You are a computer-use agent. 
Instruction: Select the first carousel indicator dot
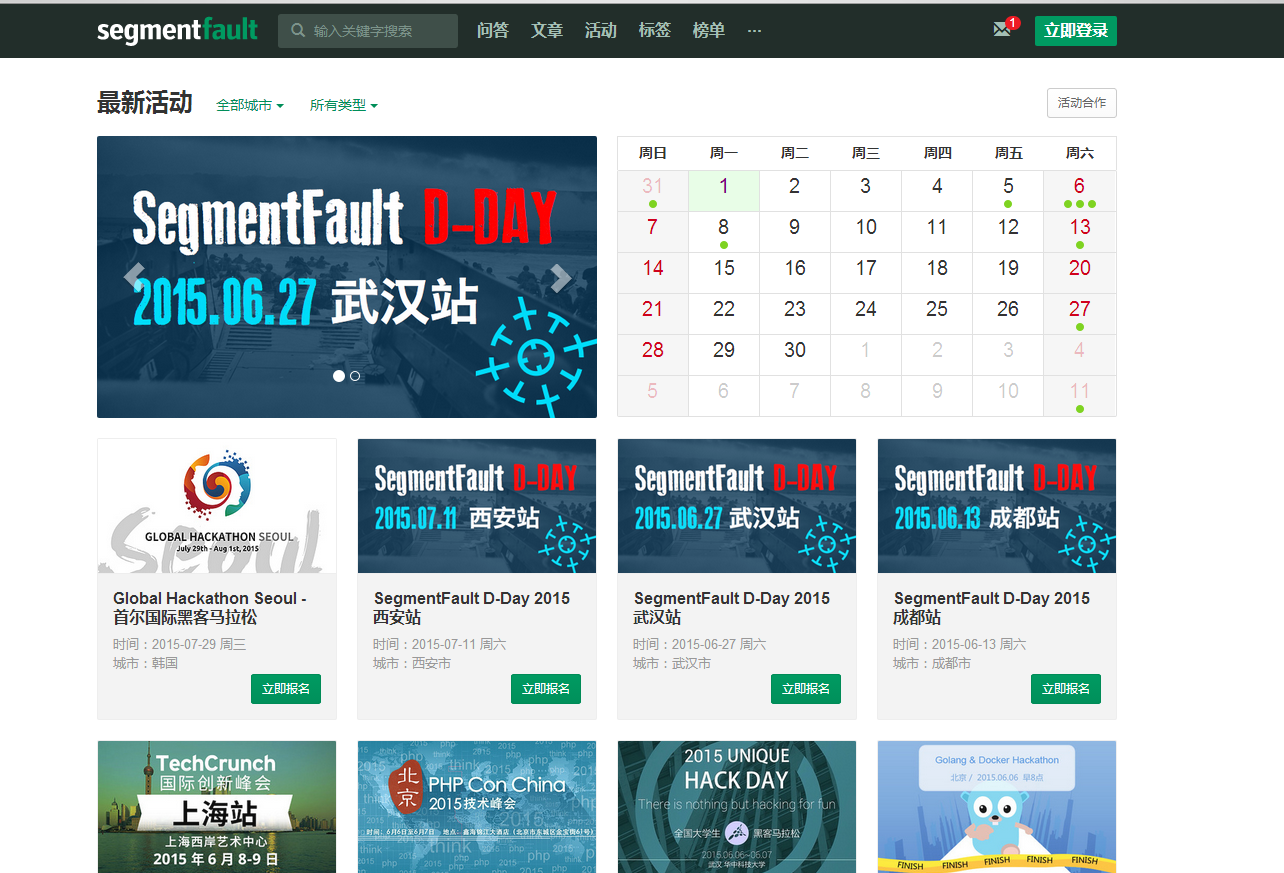click(339, 376)
